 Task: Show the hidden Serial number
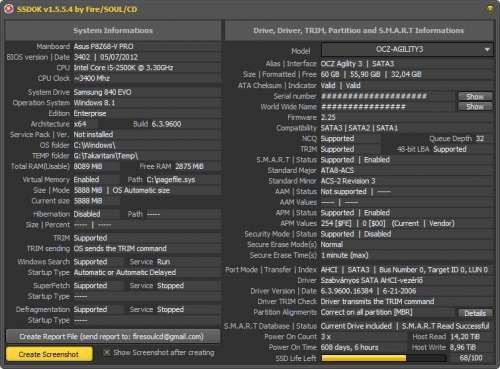click(x=475, y=97)
